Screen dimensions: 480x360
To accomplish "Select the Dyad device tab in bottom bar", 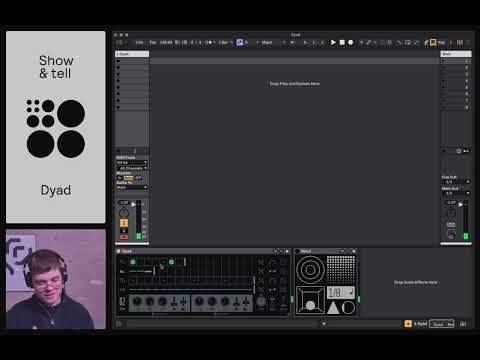I will pos(441,324).
